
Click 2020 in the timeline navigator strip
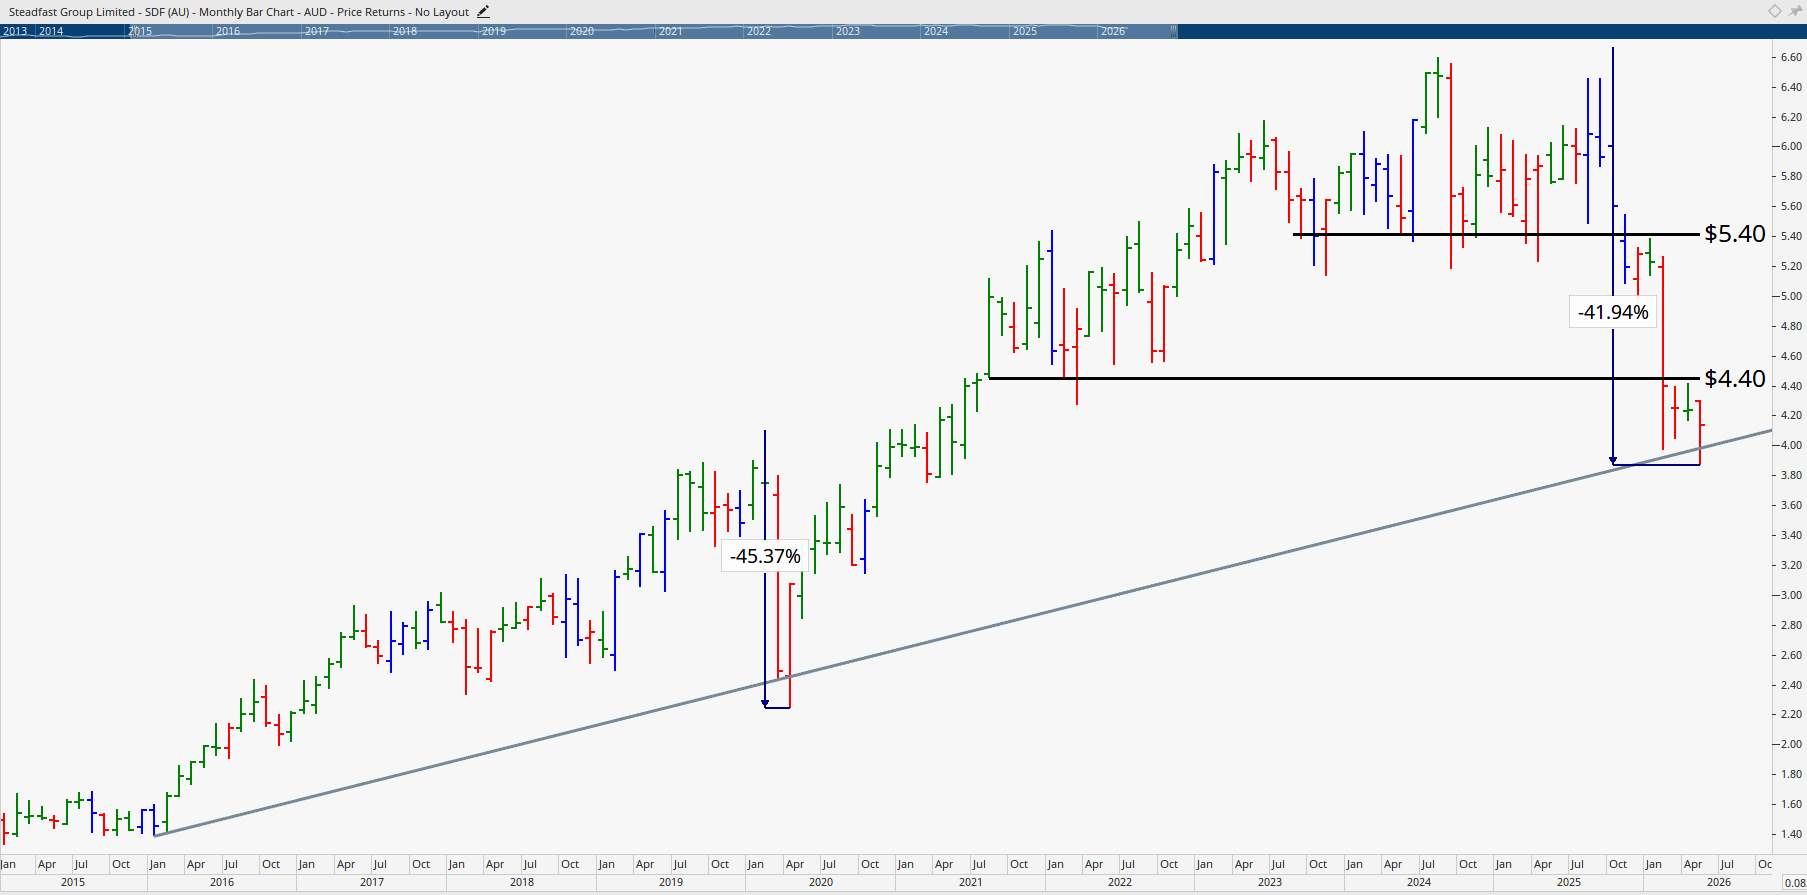click(x=582, y=31)
